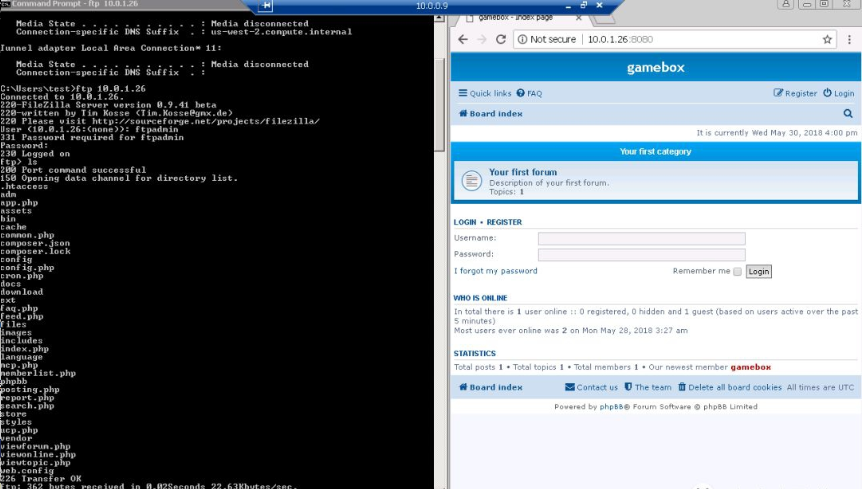Click I forgot my password
Image resolution: width=862 pixels, height=489 pixels.
pyautogui.click(x=496, y=271)
